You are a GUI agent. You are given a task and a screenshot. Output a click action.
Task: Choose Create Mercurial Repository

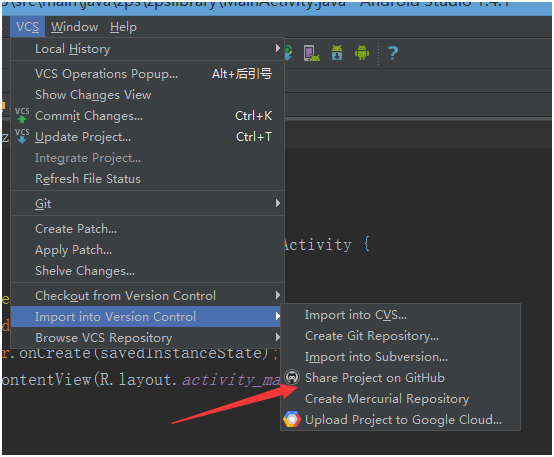pos(401,399)
